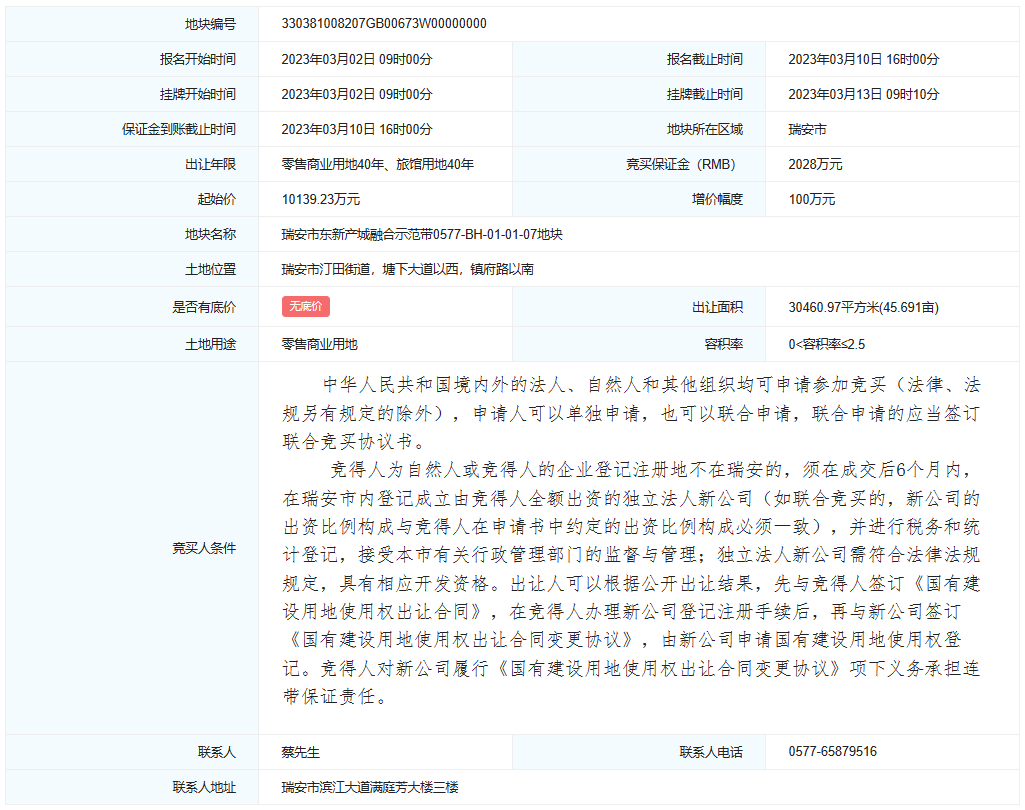The width and height of the screenshot is (1025, 810).
Task: Select the starting price 10139.23万元
Action: point(321,199)
